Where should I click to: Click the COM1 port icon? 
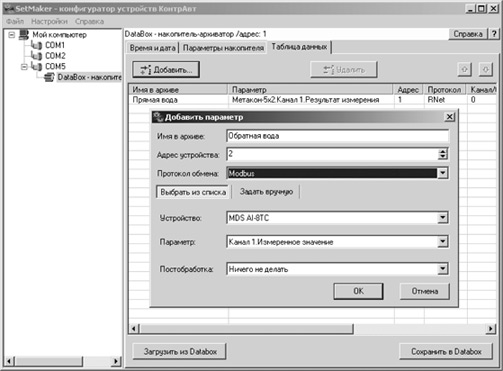coord(37,45)
